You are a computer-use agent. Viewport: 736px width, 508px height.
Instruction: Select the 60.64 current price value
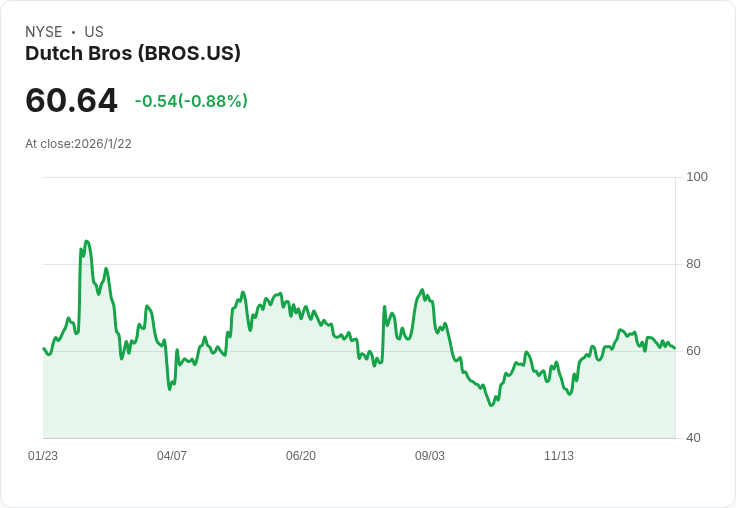(x=71, y=100)
